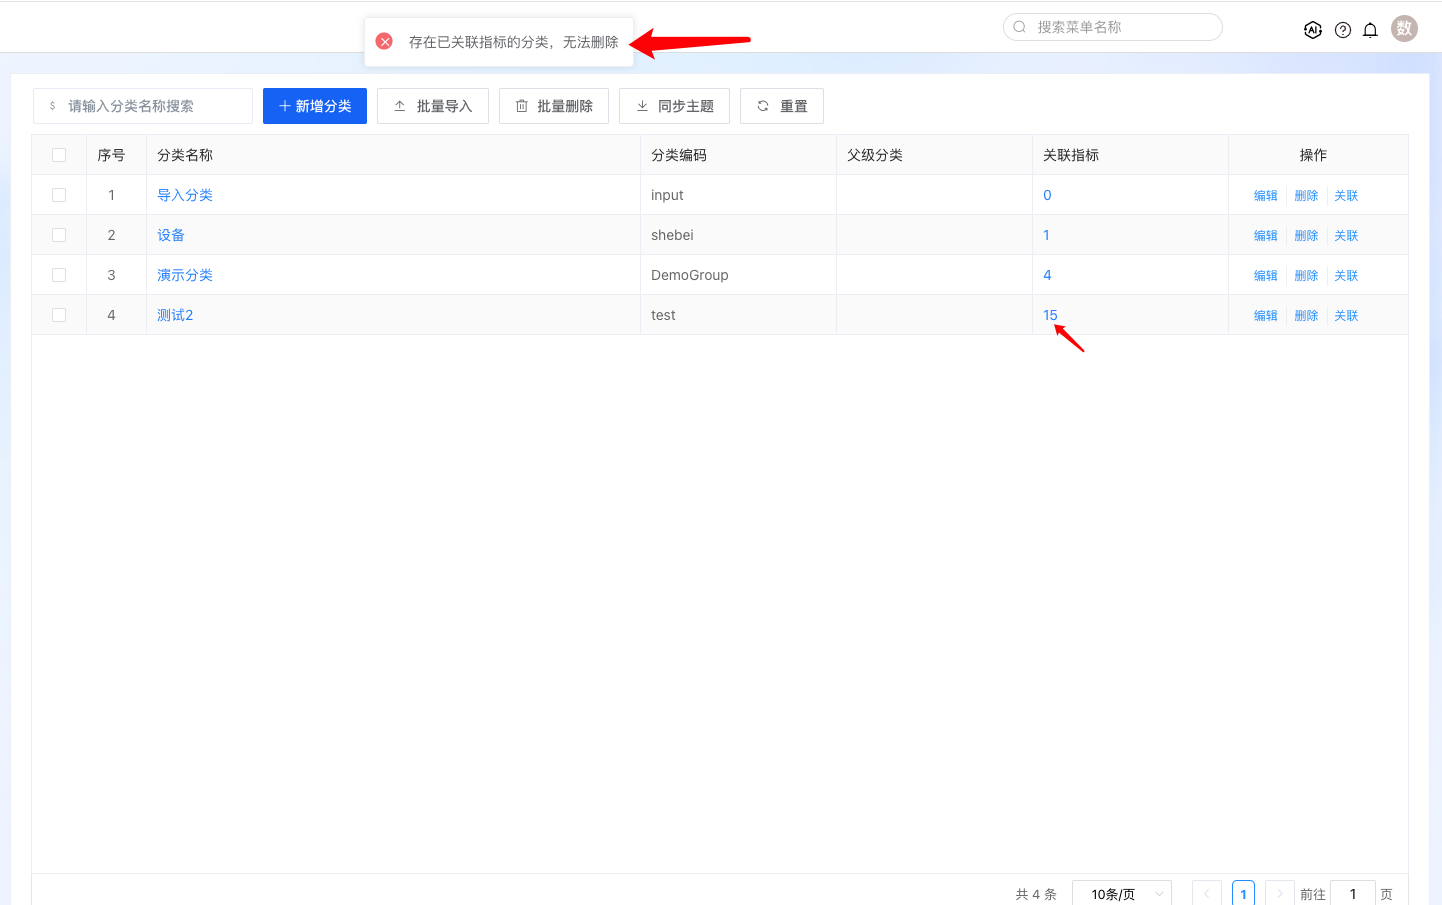The width and height of the screenshot is (1442, 905).
Task: Click the AI assistant icon in header
Action: tap(1313, 30)
